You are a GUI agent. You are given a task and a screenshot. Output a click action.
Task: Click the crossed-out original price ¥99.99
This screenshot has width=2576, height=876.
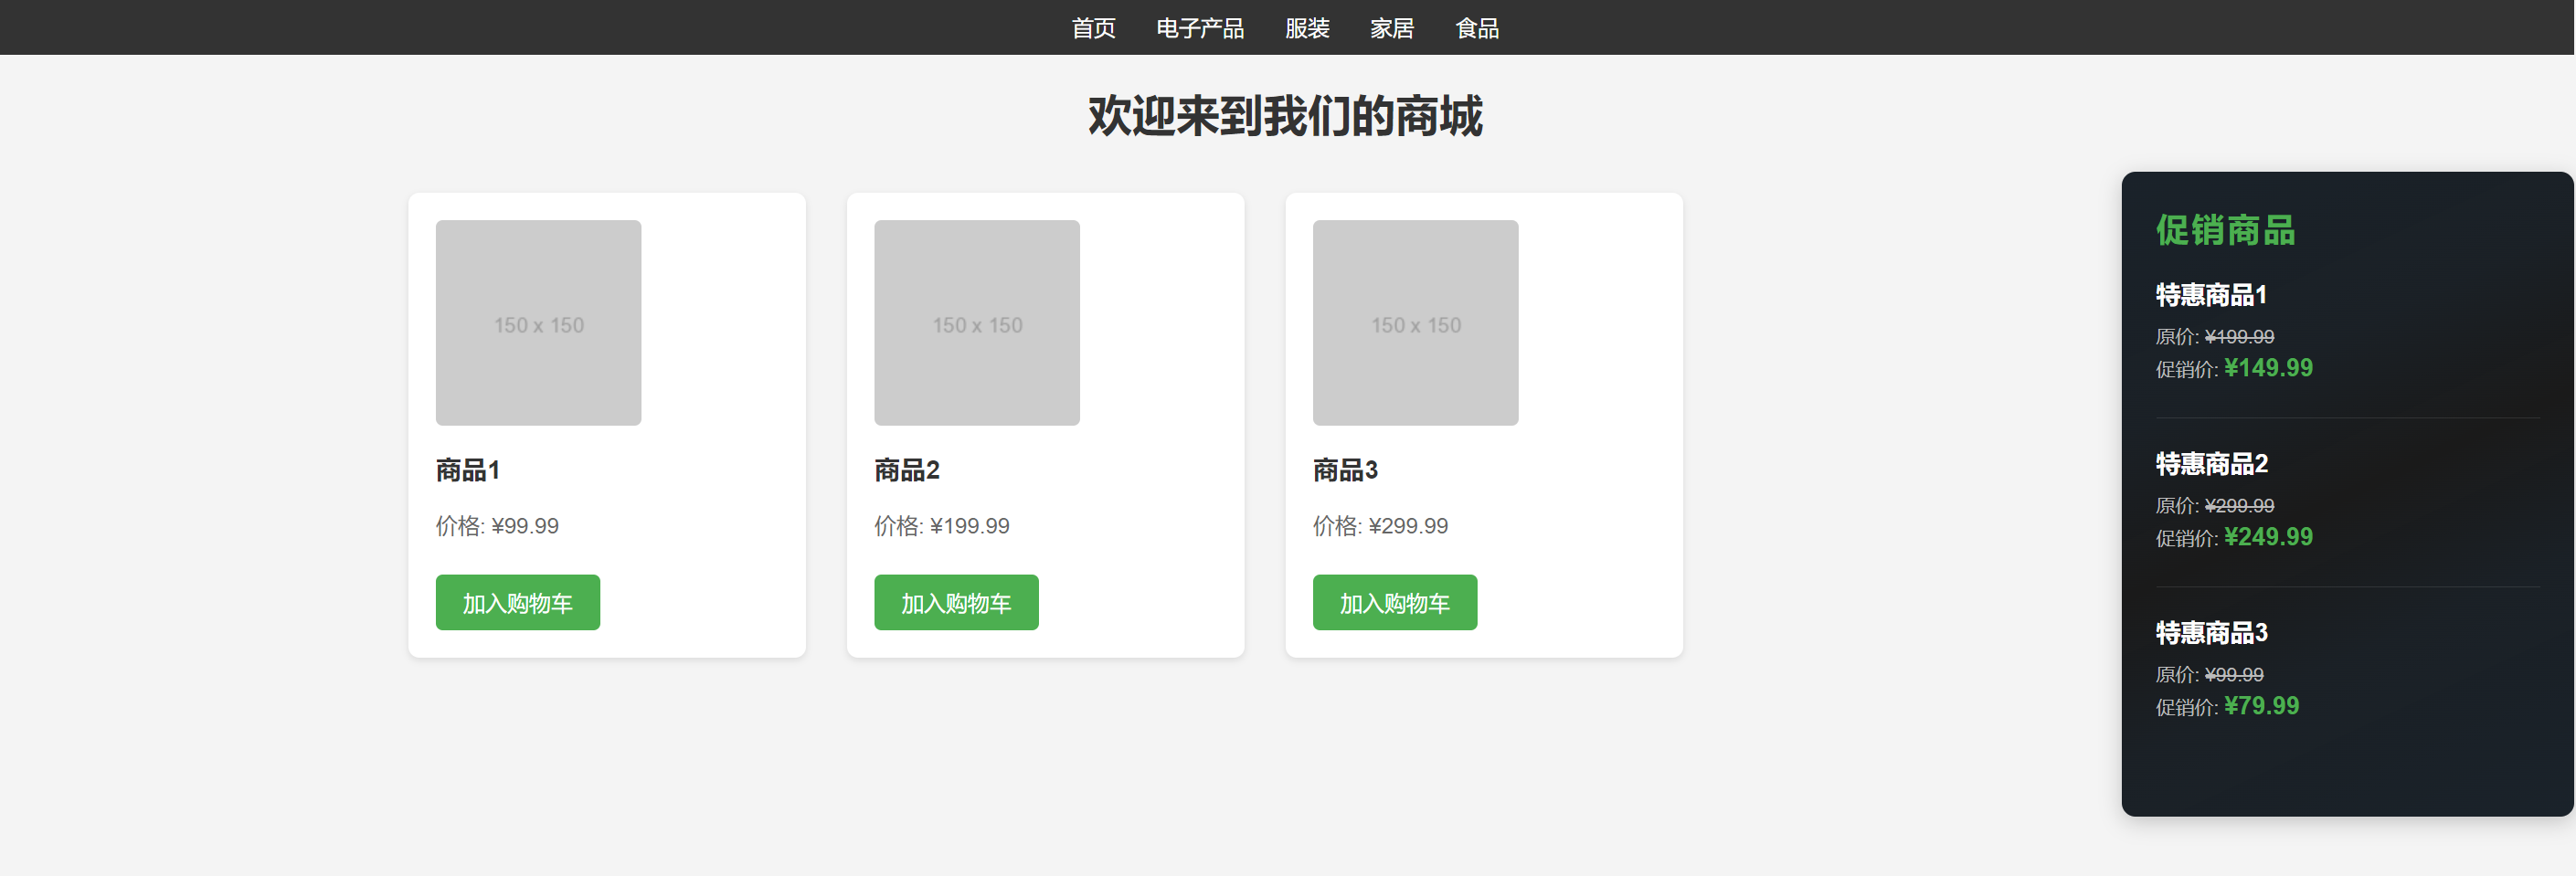pos(2234,675)
